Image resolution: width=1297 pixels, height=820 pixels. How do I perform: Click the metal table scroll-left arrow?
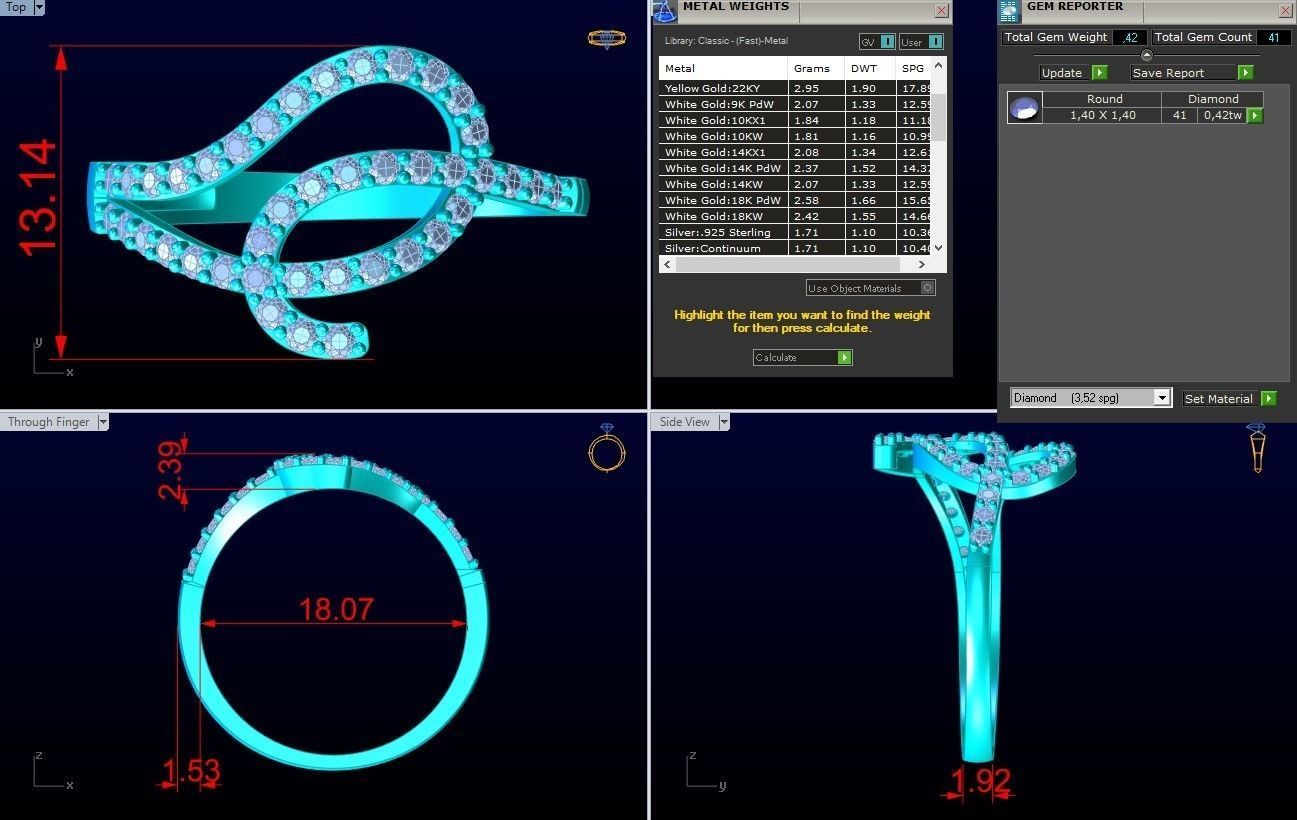click(666, 264)
